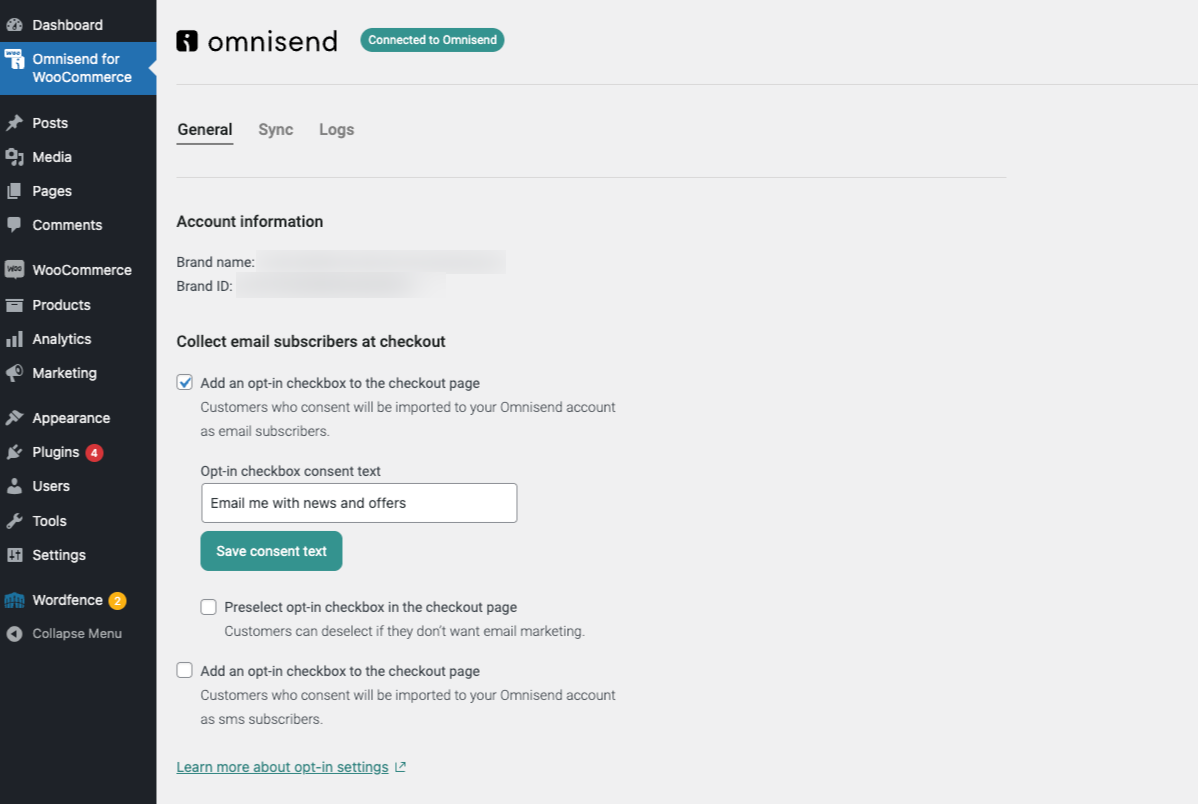Click the opt-in consent text field
This screenshot has width=1198, height=804.
point(359,503)
